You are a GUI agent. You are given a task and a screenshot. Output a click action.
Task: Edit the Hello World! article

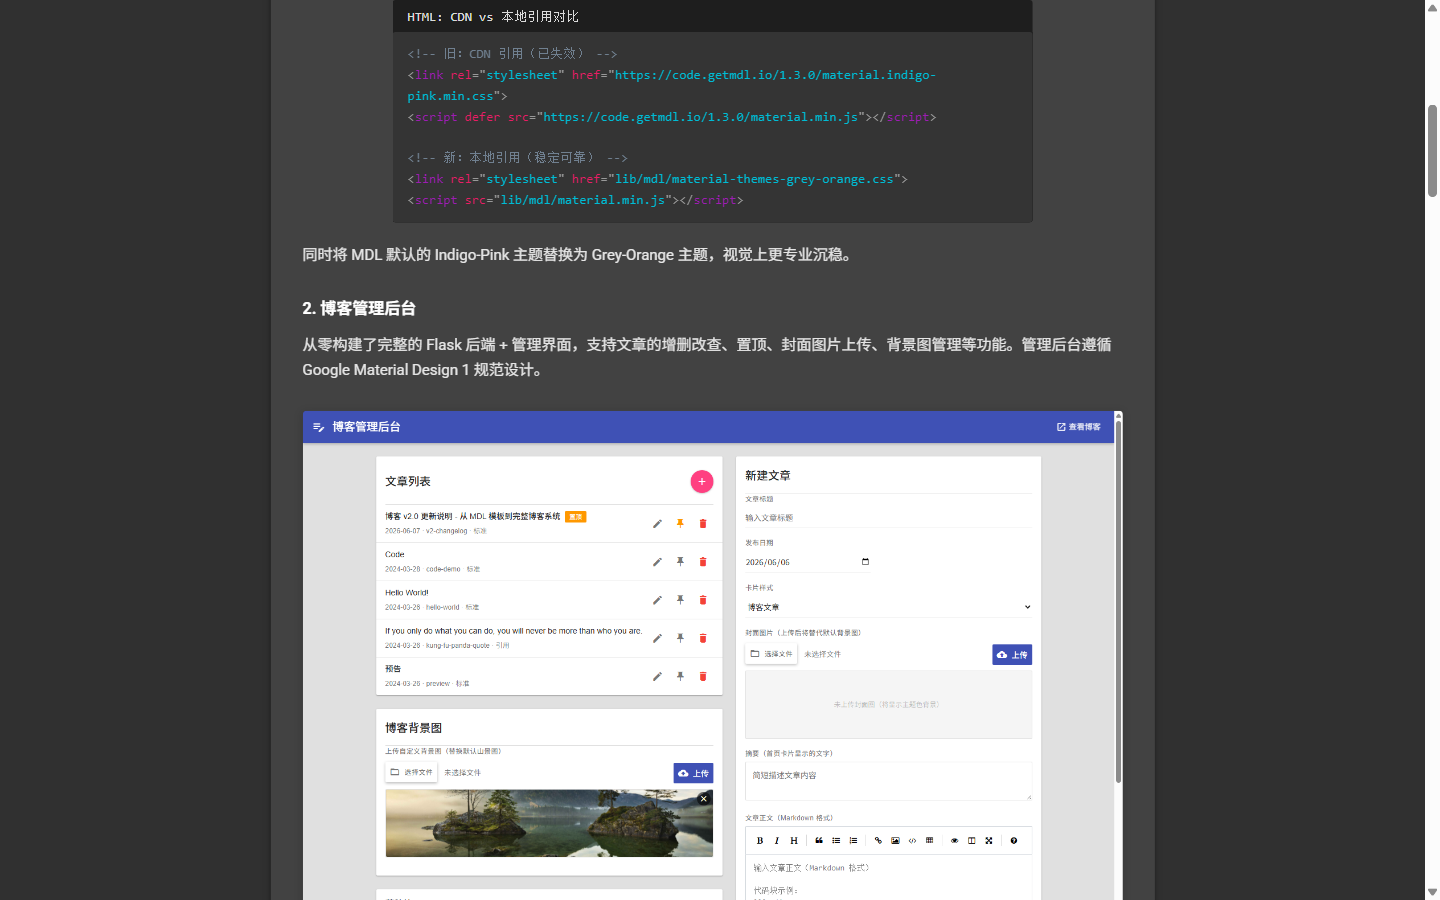click(657, 600)
